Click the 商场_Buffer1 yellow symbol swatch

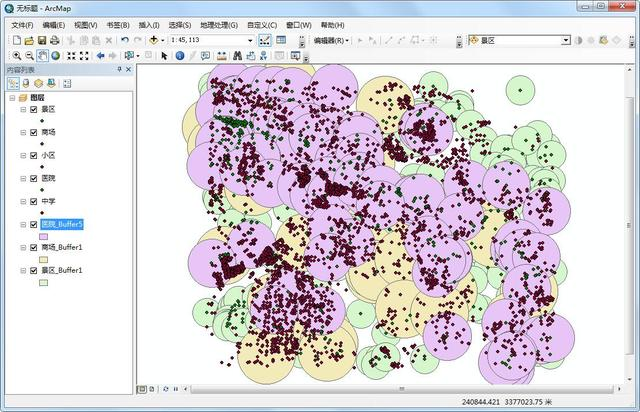(43, 259)
